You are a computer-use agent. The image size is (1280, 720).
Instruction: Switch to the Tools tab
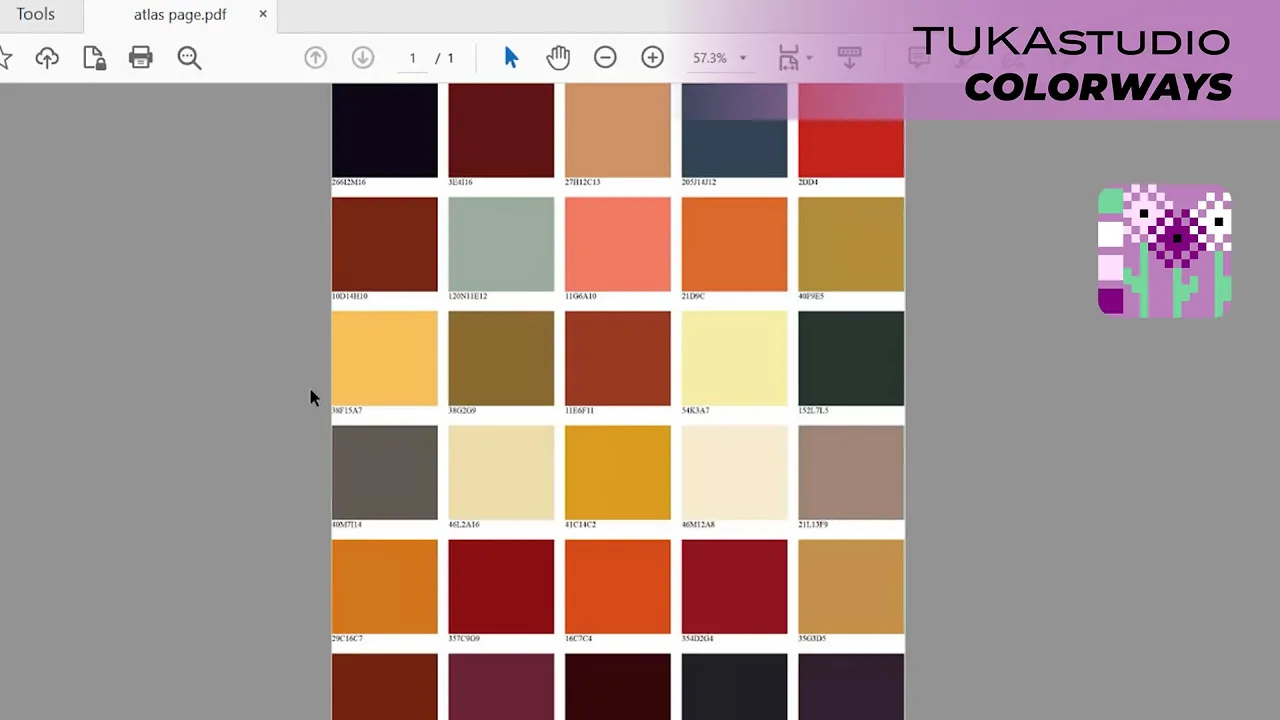coord(36,15)
